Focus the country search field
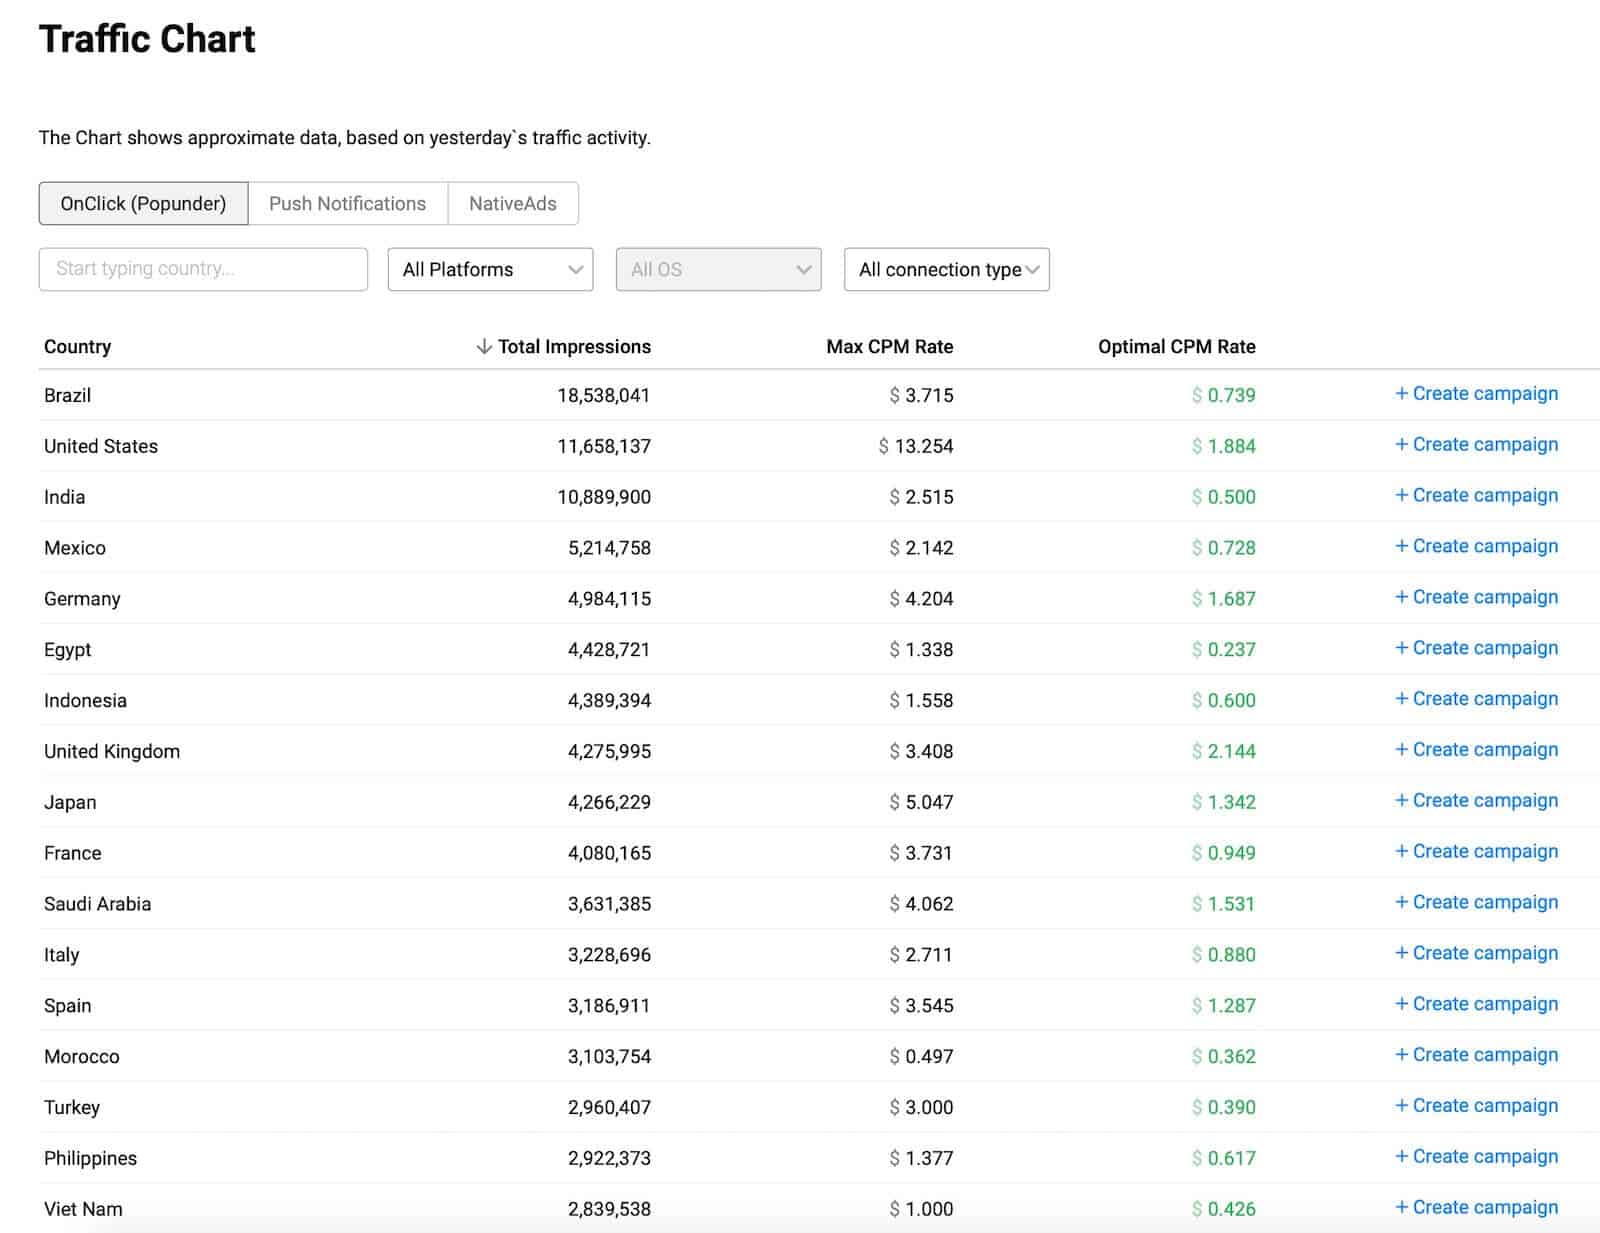The width and height of the screenshot is (1600, 1233). tap(203, 270)
